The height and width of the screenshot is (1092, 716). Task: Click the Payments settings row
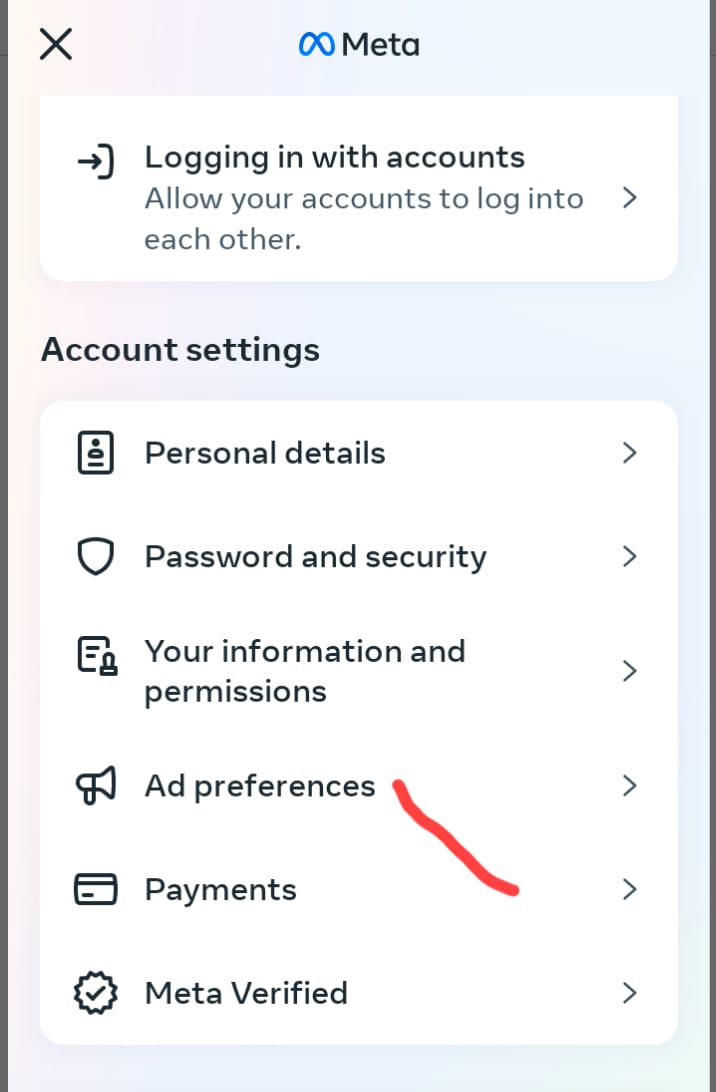coord(220,889)
